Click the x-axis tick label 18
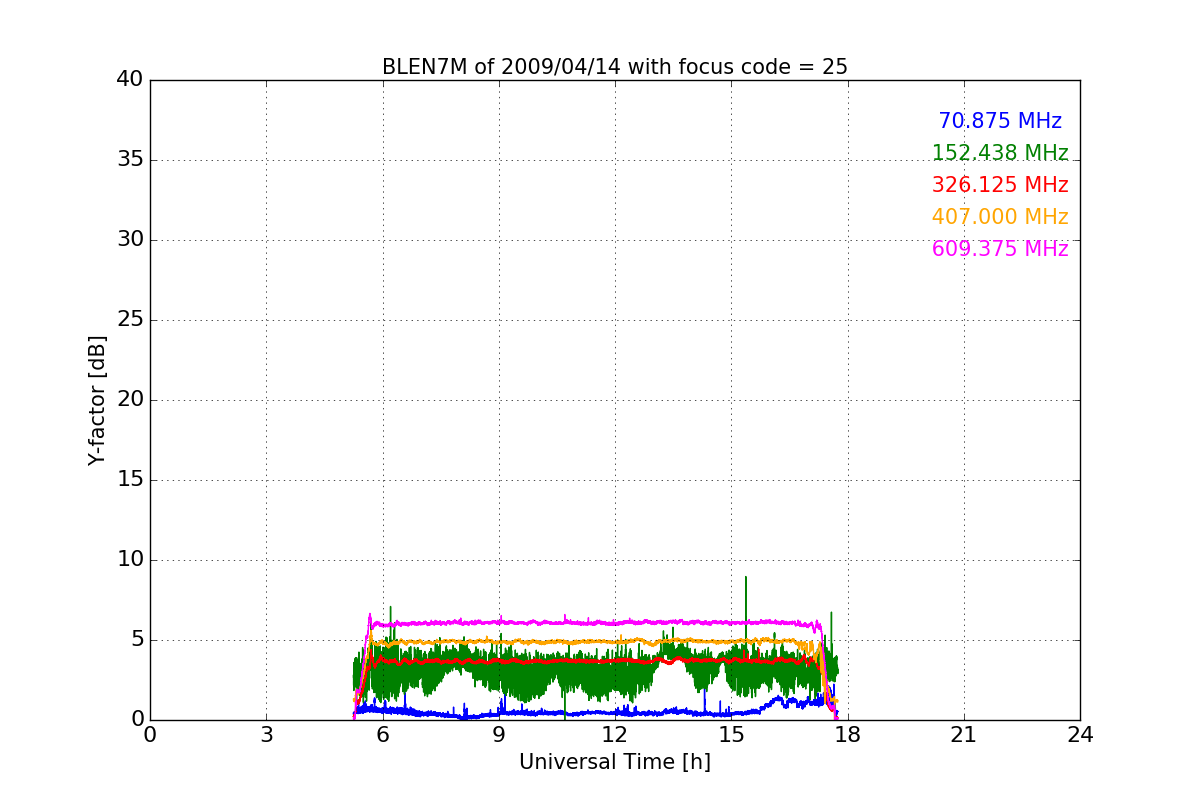The image size is (1200, 800). [x=848, y=735]
